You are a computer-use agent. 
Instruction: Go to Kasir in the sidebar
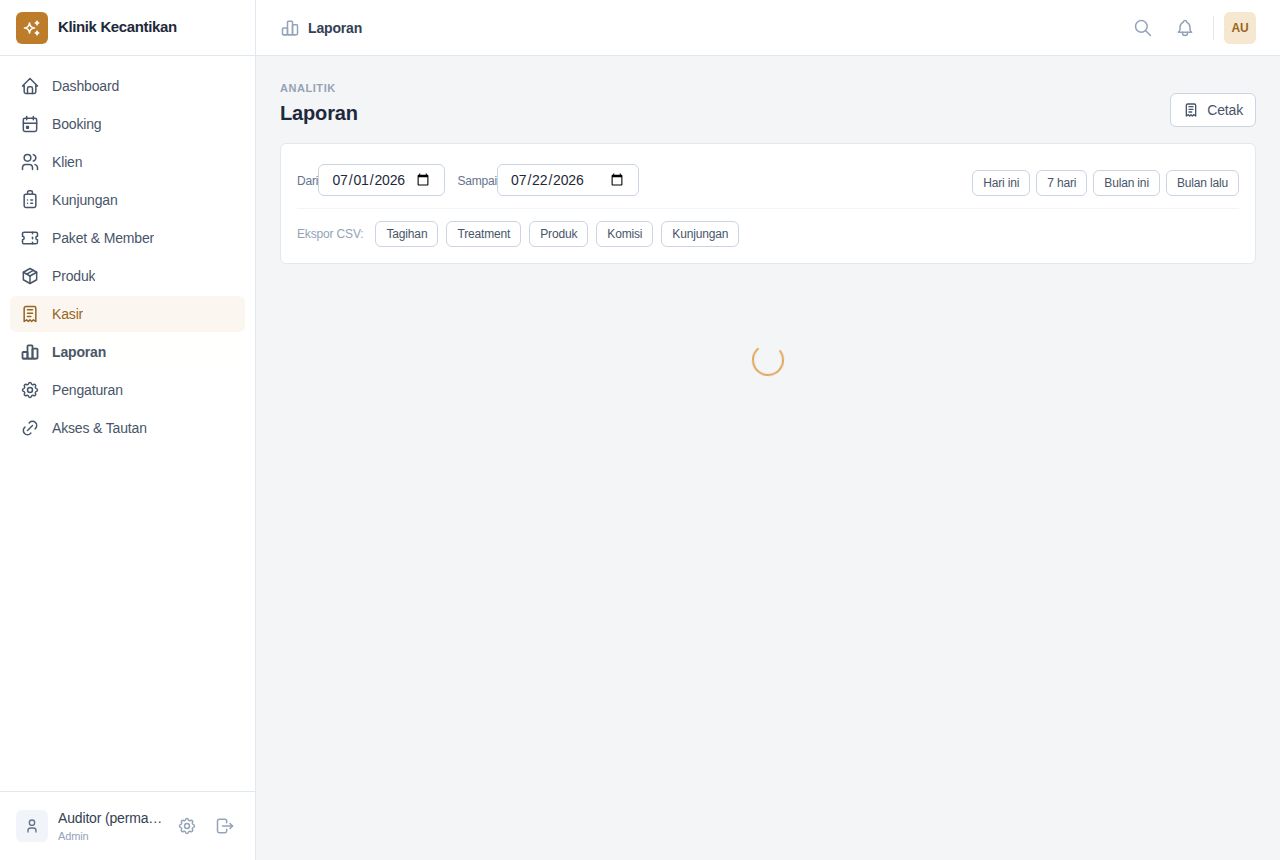coord(127,314)
